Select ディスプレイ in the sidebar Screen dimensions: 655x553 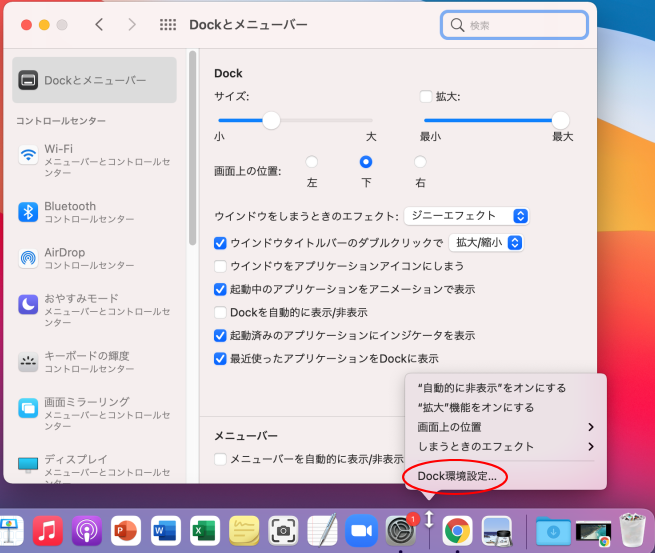pos(94,468)
